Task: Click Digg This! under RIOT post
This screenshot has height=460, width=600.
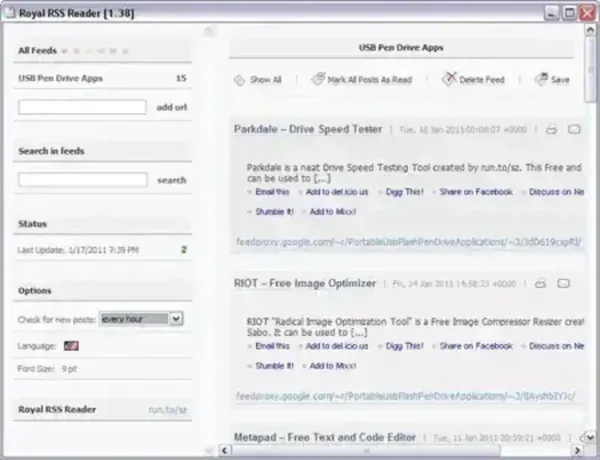Action: tap(404, 346)
